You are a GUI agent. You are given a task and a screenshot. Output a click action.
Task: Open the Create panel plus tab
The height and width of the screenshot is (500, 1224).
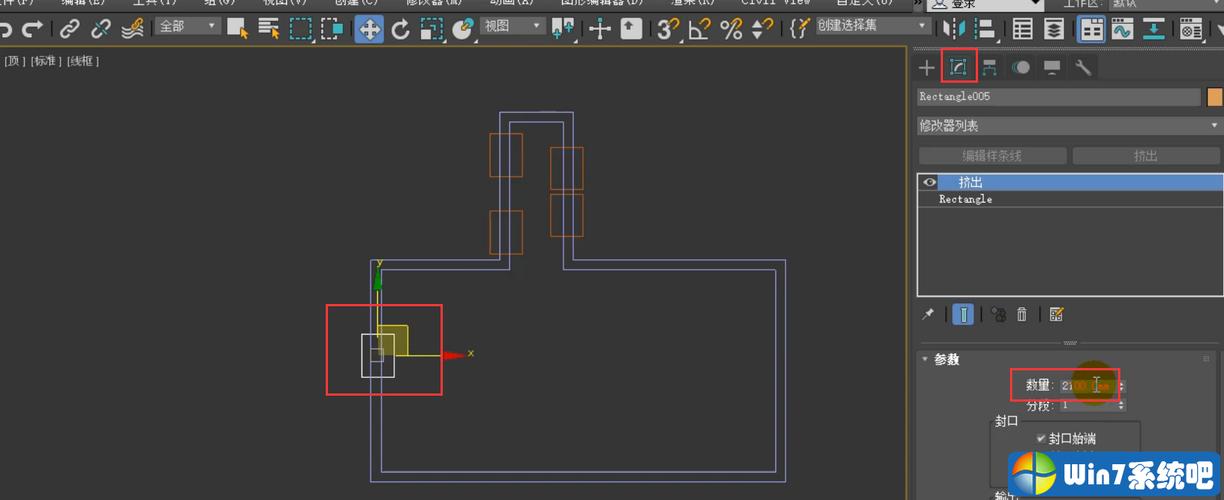927,67
